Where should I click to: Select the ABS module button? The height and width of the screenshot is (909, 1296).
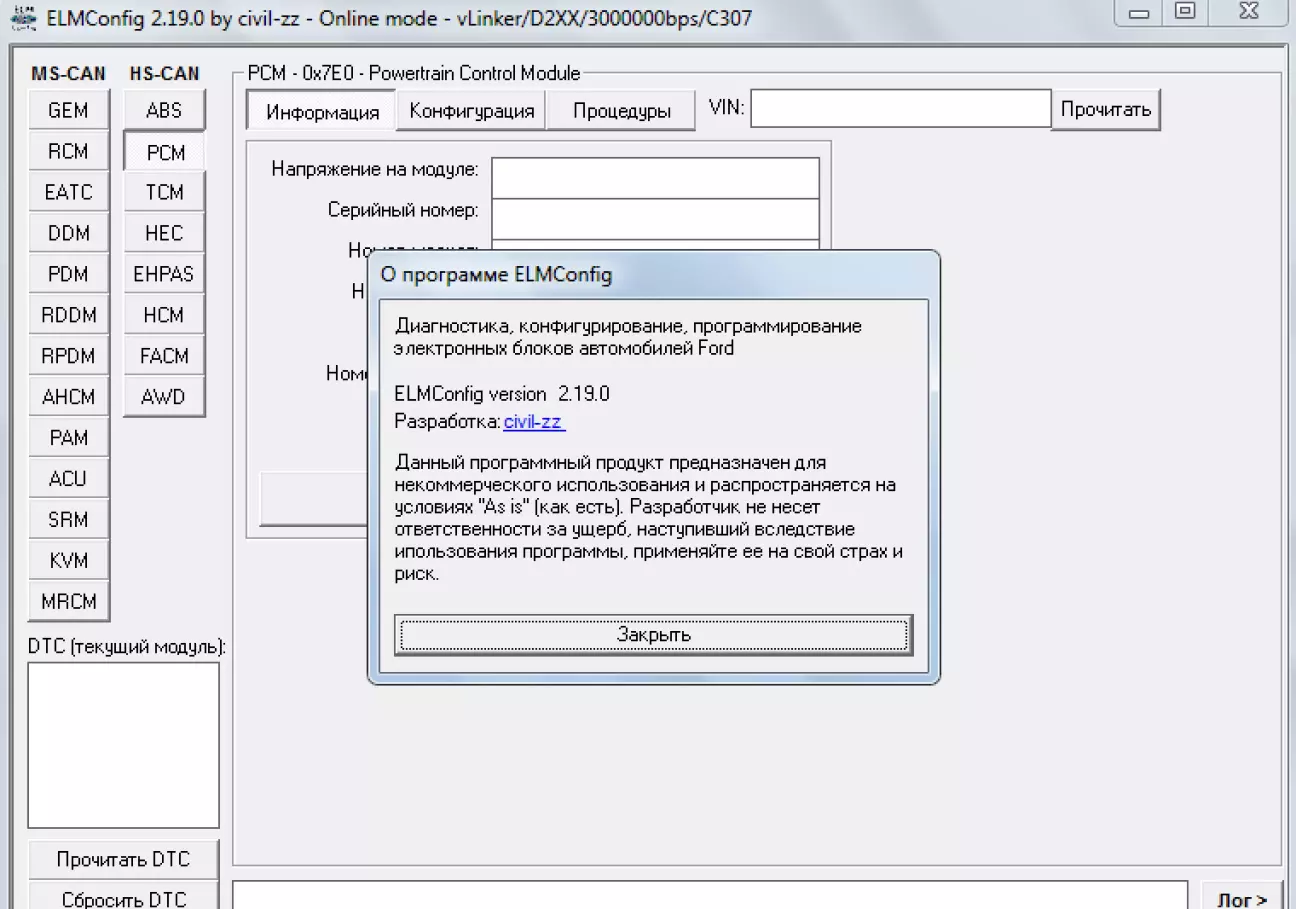(x=164, y=111)
